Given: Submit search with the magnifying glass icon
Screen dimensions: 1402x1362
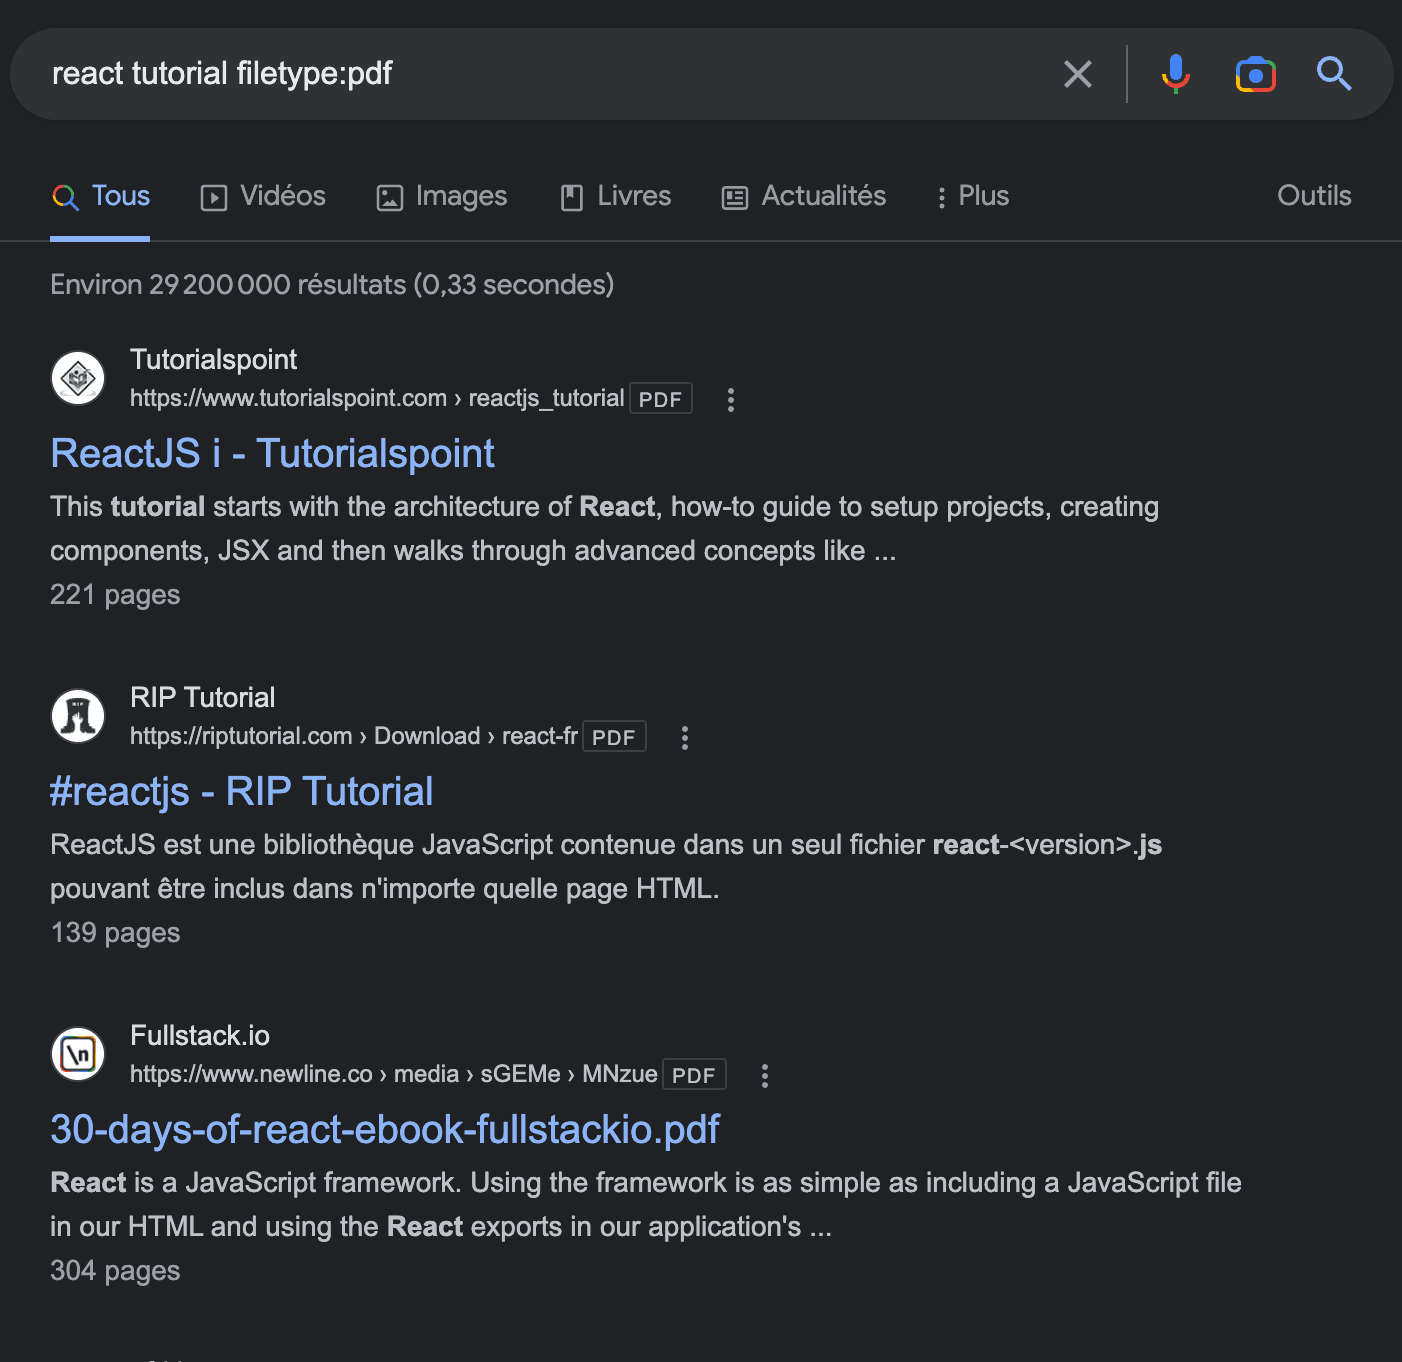Looking at the screenshot, I should [1334, 74].
